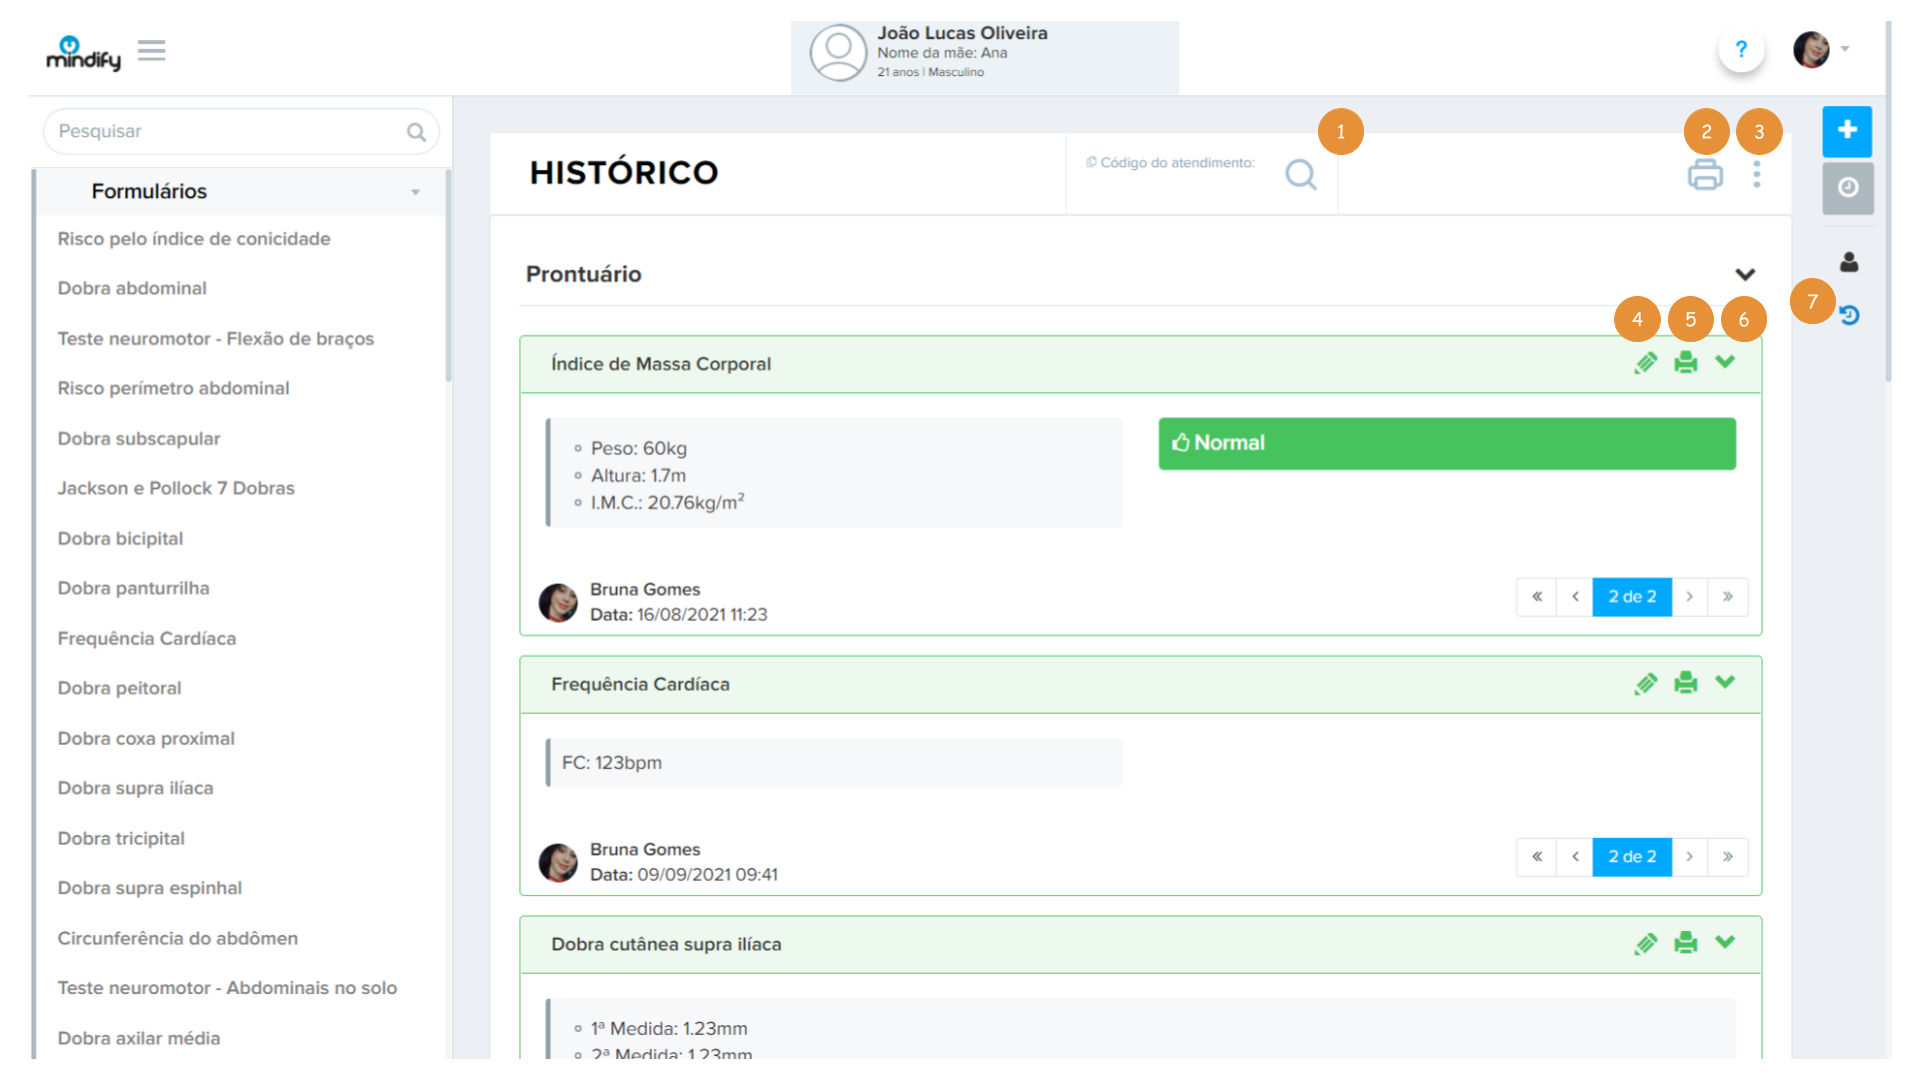Jump to the first Frequência Cardíaca record
1920x1080 pixels.
1536,857
